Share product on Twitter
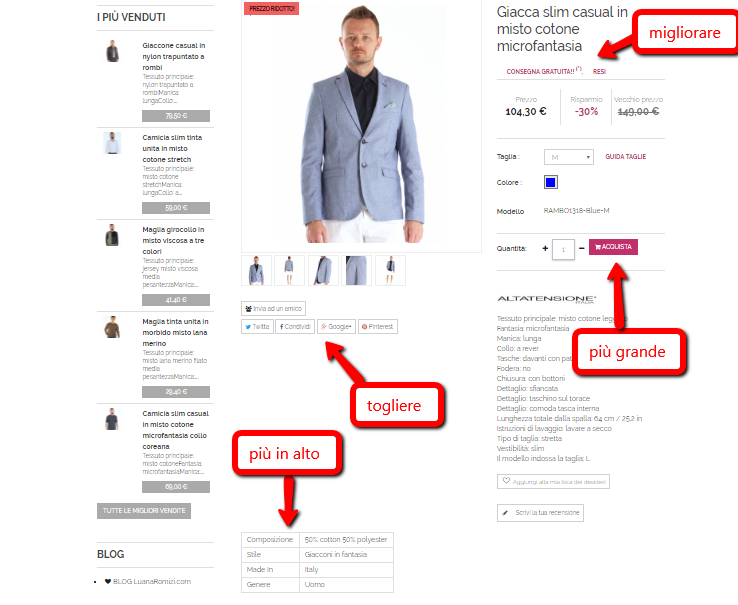Image resolution: width=738 pixels, height=605 pixels. (257, 326)
